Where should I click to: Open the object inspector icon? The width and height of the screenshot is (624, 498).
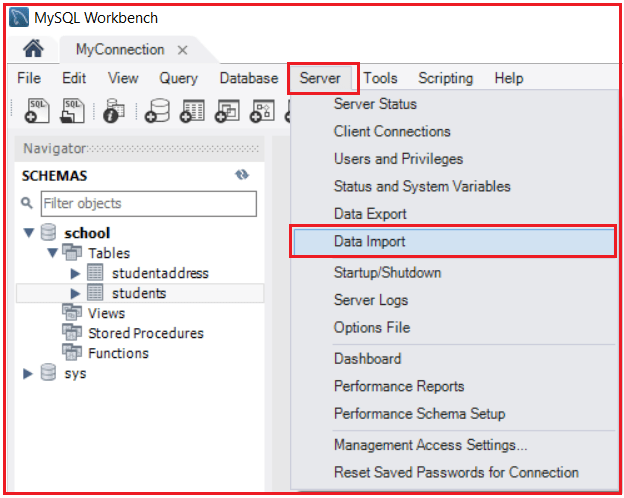(x=114, y=111)
